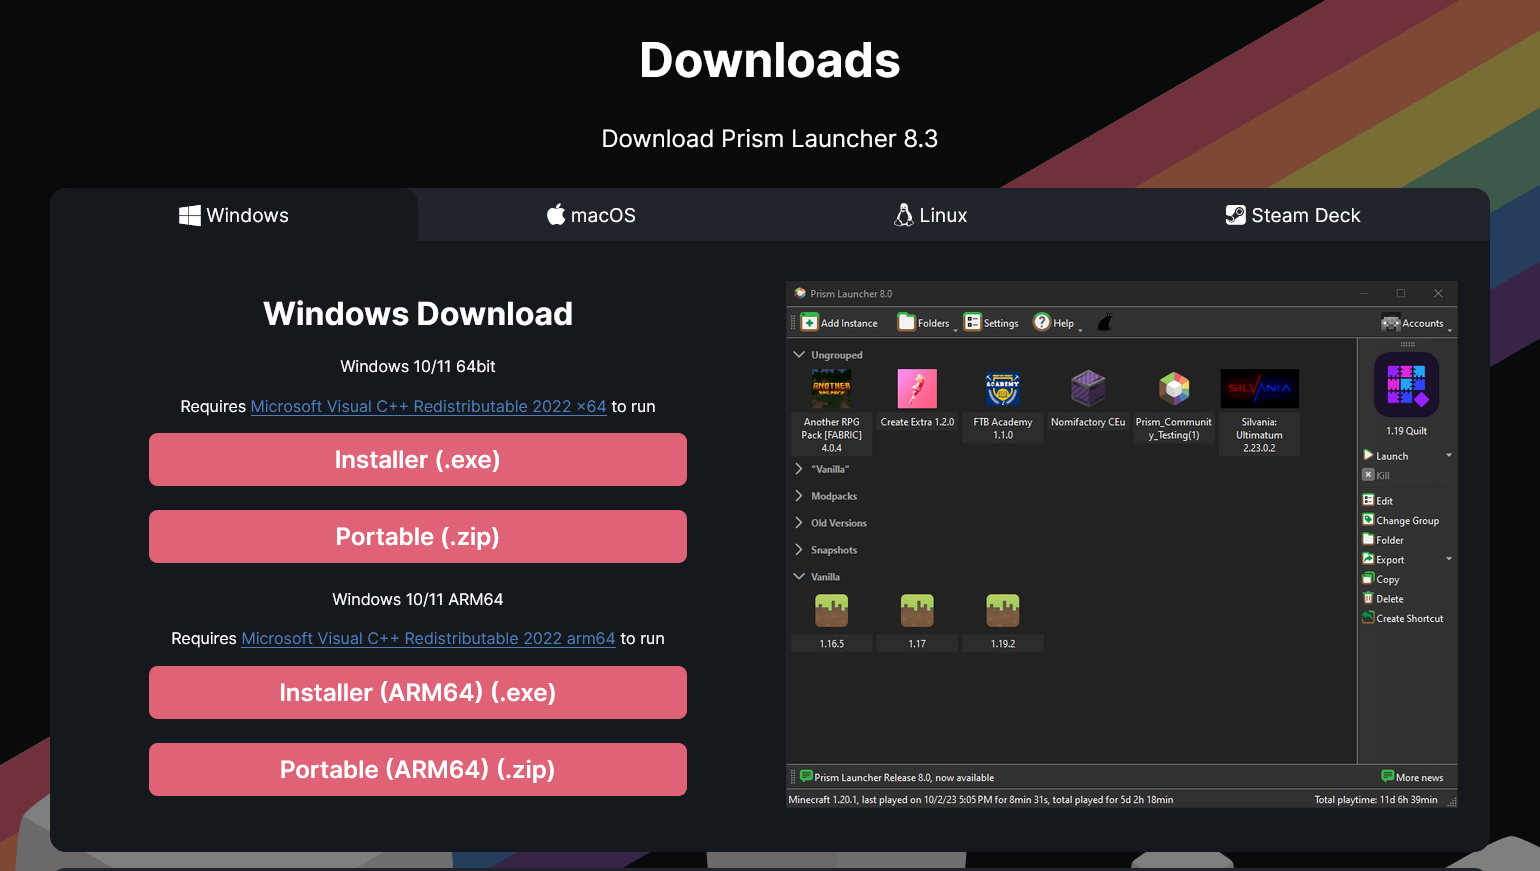Click the Add Instance icon
Image resolution: width=1540 pixels, height=871 pixels.
pyautogui.click(x=810, y=322)
